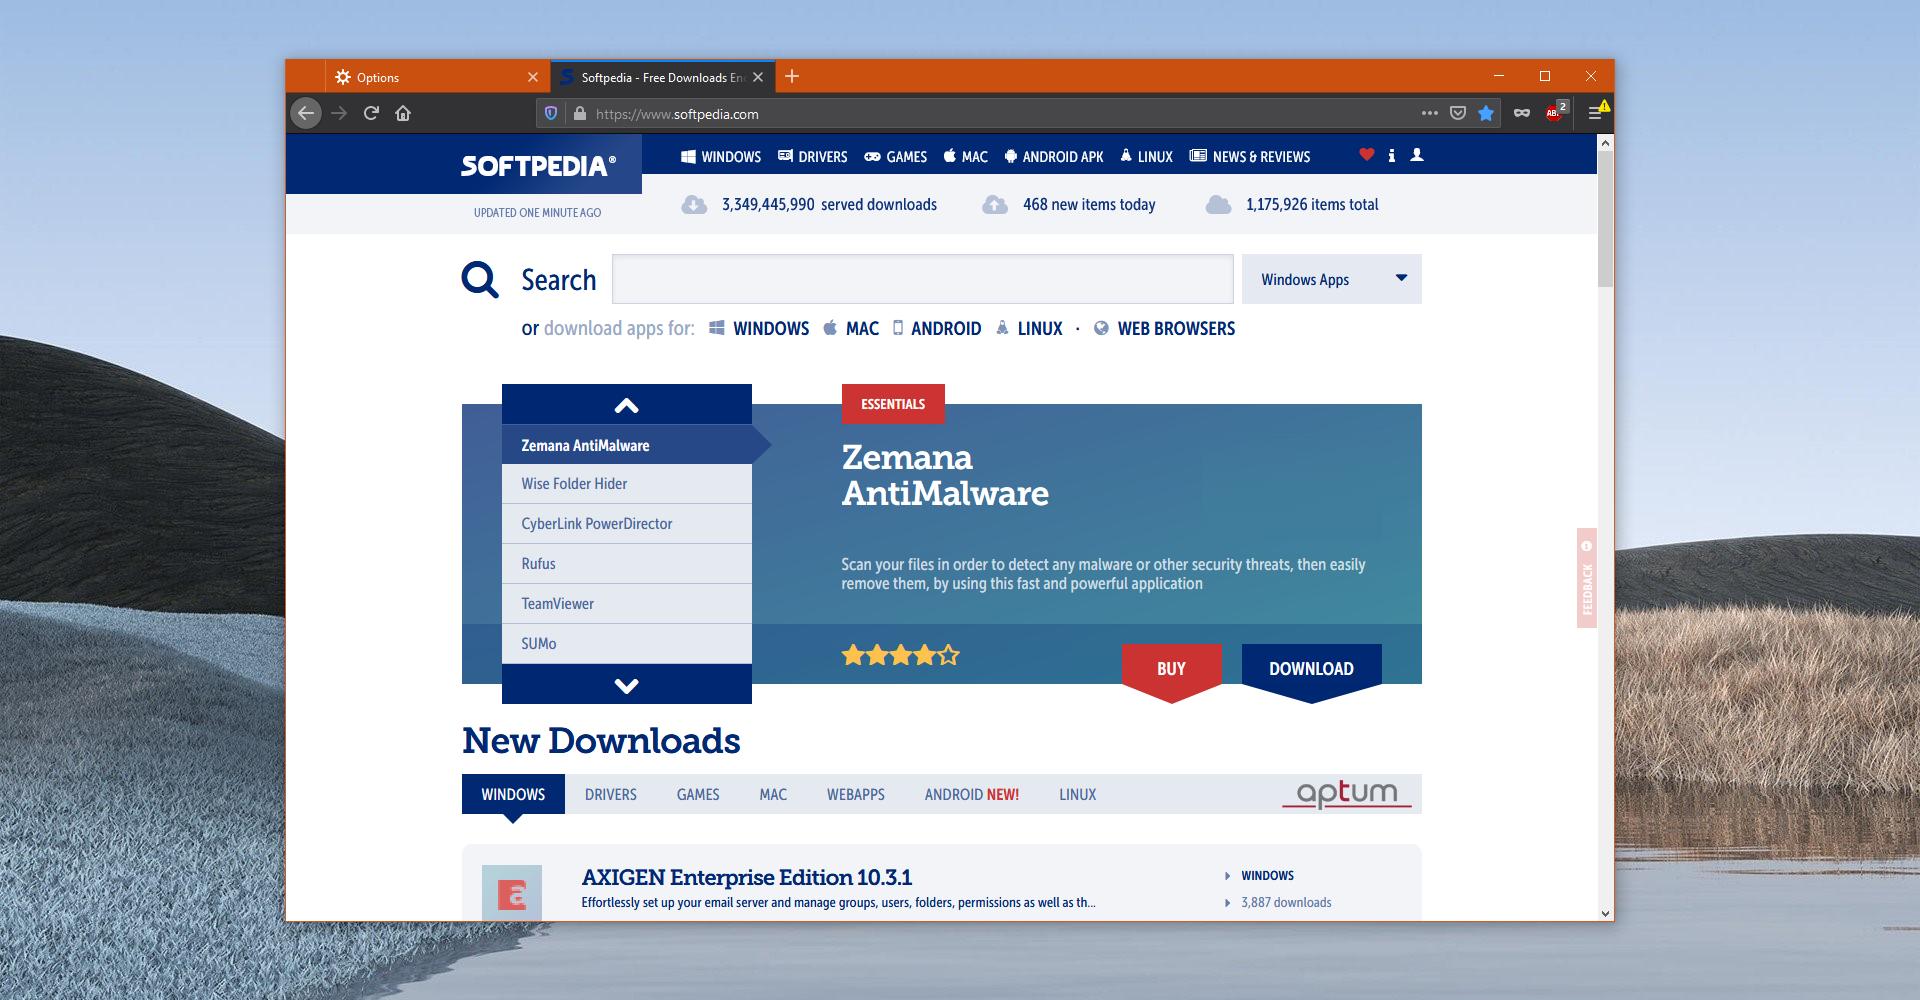Click the AXIGEN app icon thumbnail
Image resolution: width=1920 pixels, height=1000 pixels.
[x=512, y=892]
